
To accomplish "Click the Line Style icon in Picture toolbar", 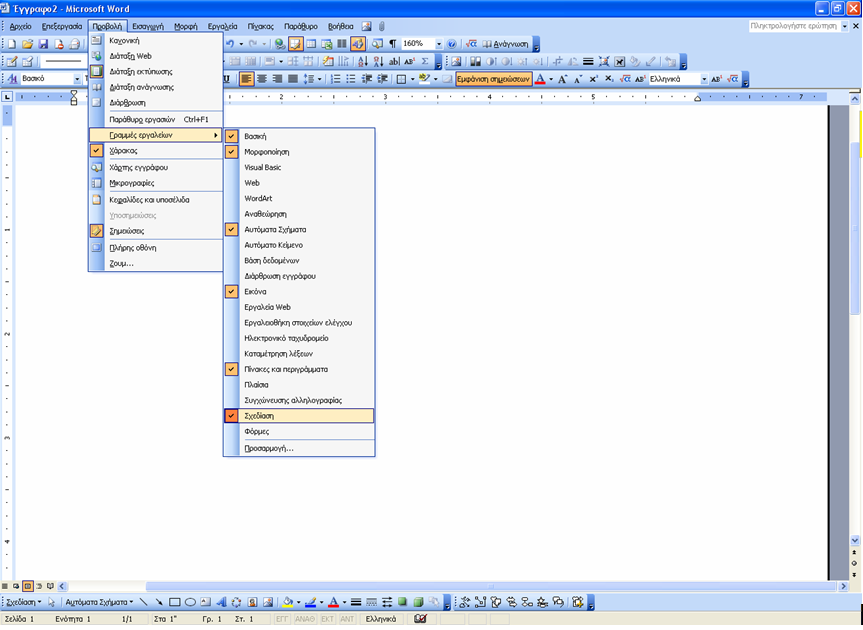I will click(x=588, y=61).
